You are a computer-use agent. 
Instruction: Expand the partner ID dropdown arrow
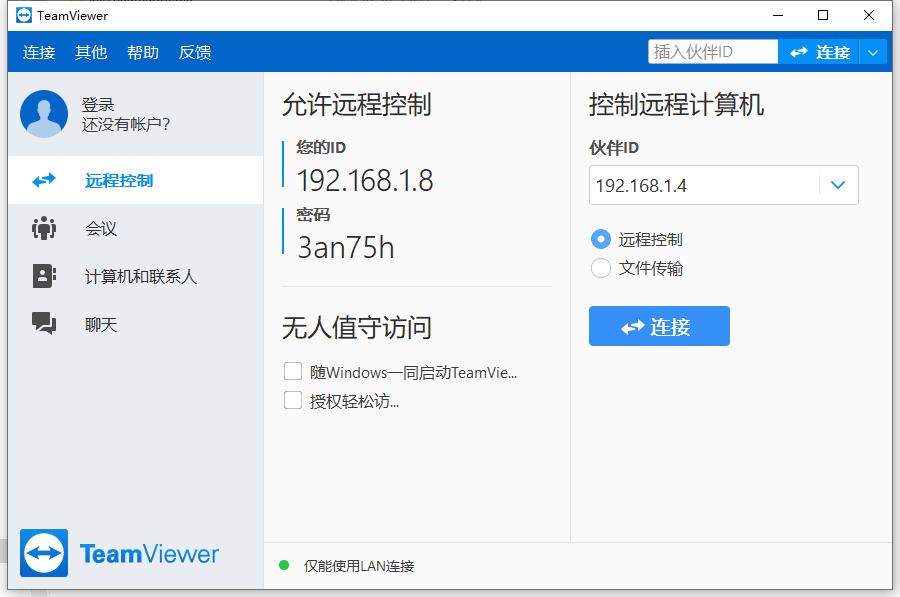point(838,185)
